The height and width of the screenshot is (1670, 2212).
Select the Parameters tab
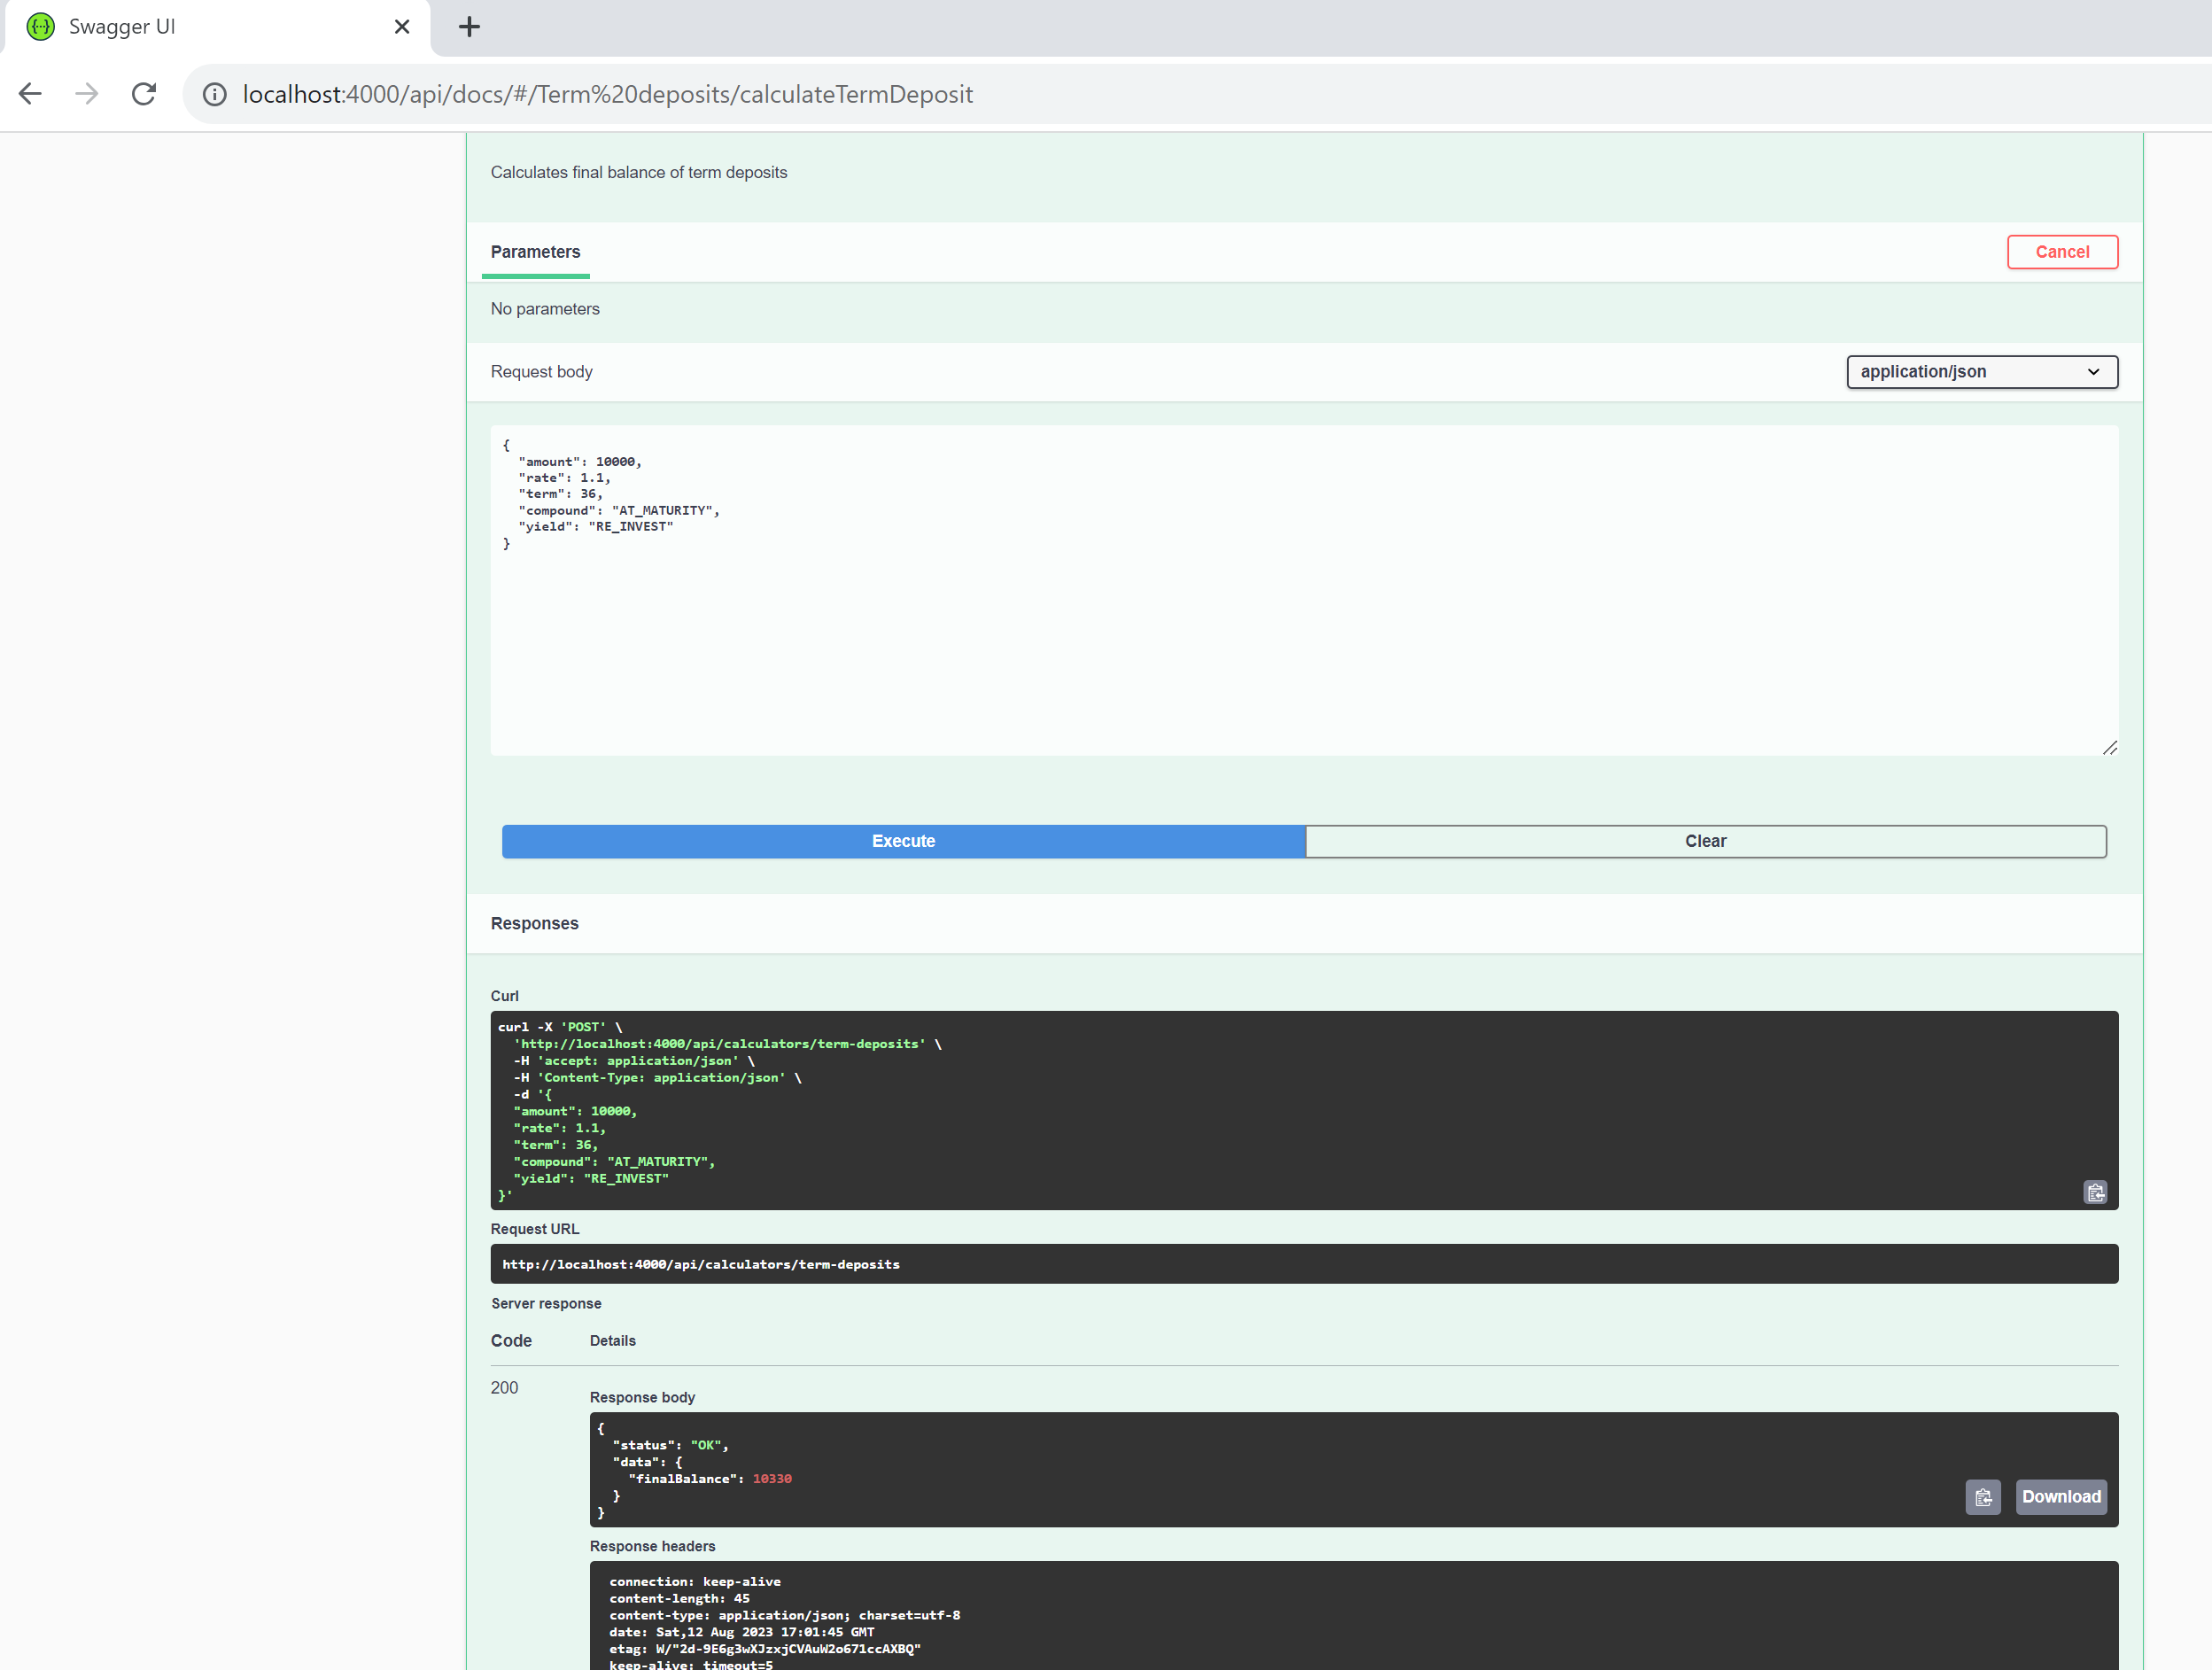point(535,251)
